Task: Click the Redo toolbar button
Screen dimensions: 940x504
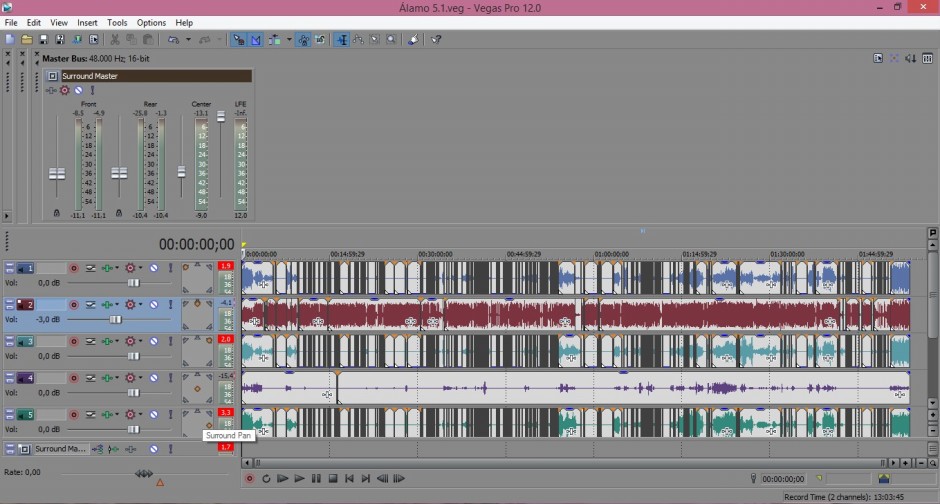Action: [x=204, y=40]
